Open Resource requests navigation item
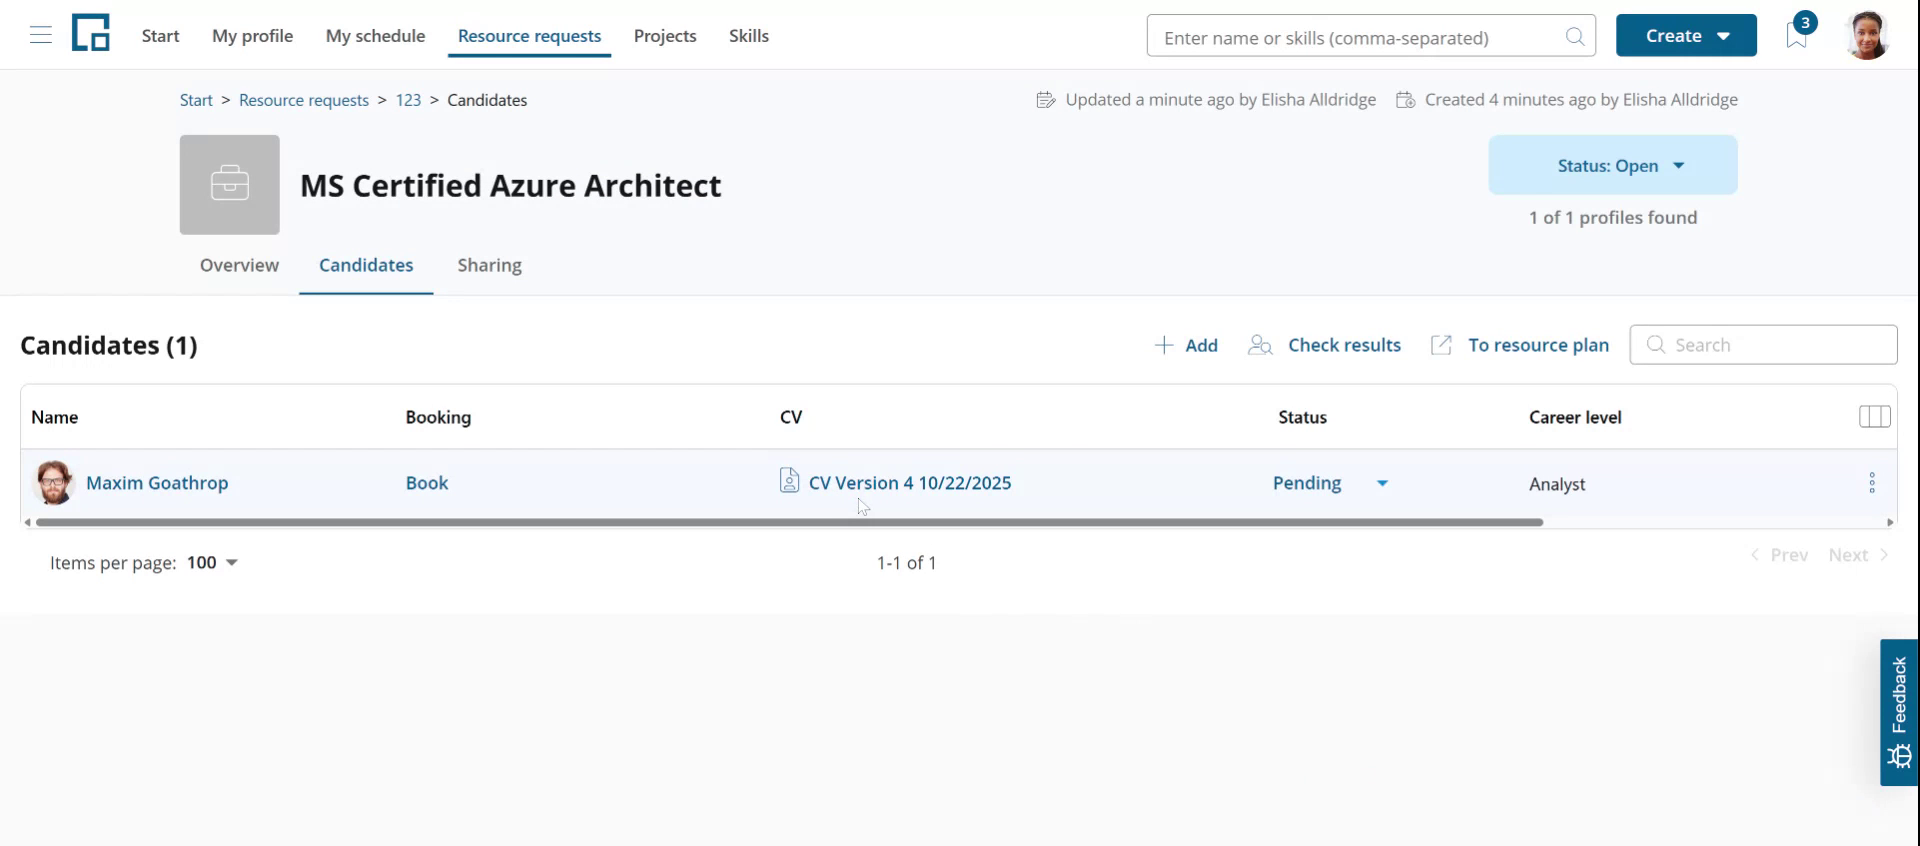1920x846 pixels. pyautogui.click(x=530, y=36)
